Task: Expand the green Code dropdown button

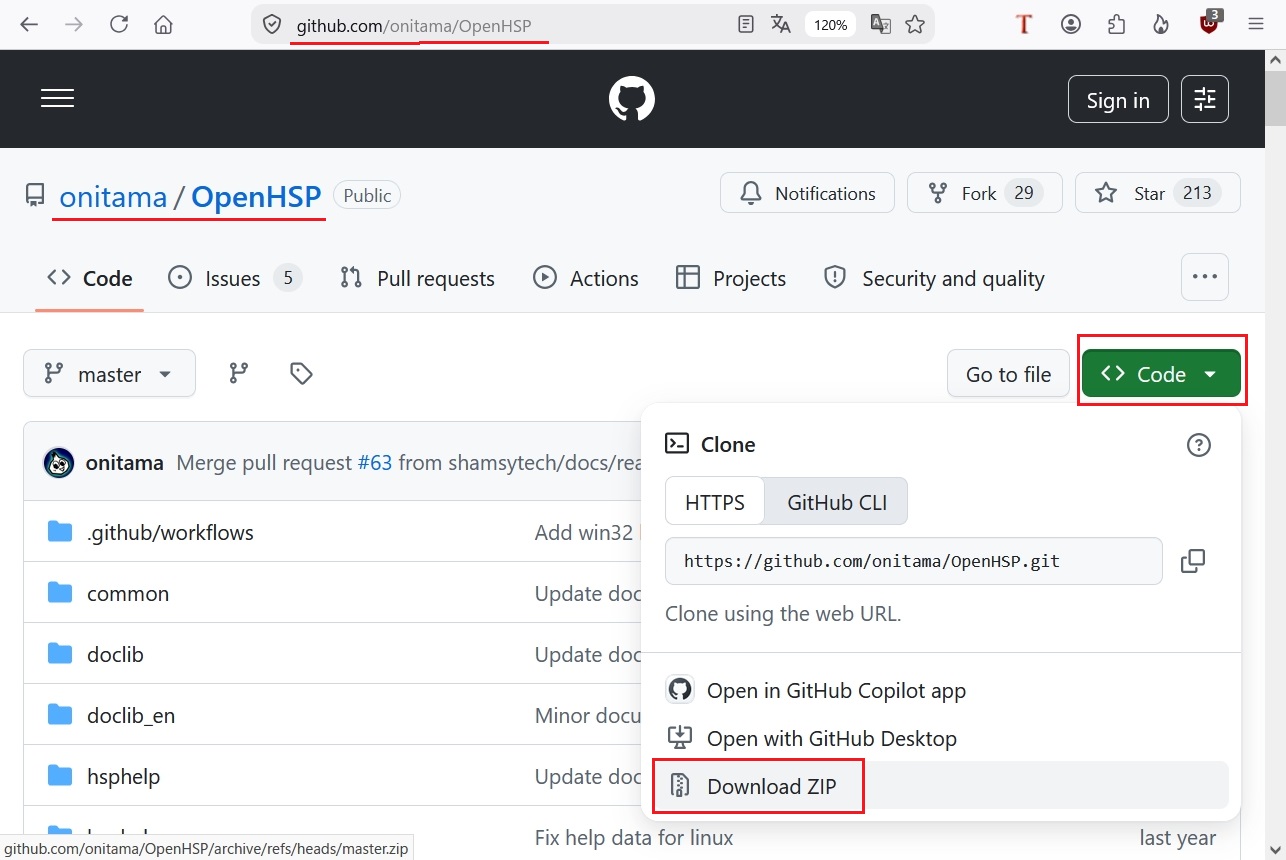Action: click(x=1161, y=374)
